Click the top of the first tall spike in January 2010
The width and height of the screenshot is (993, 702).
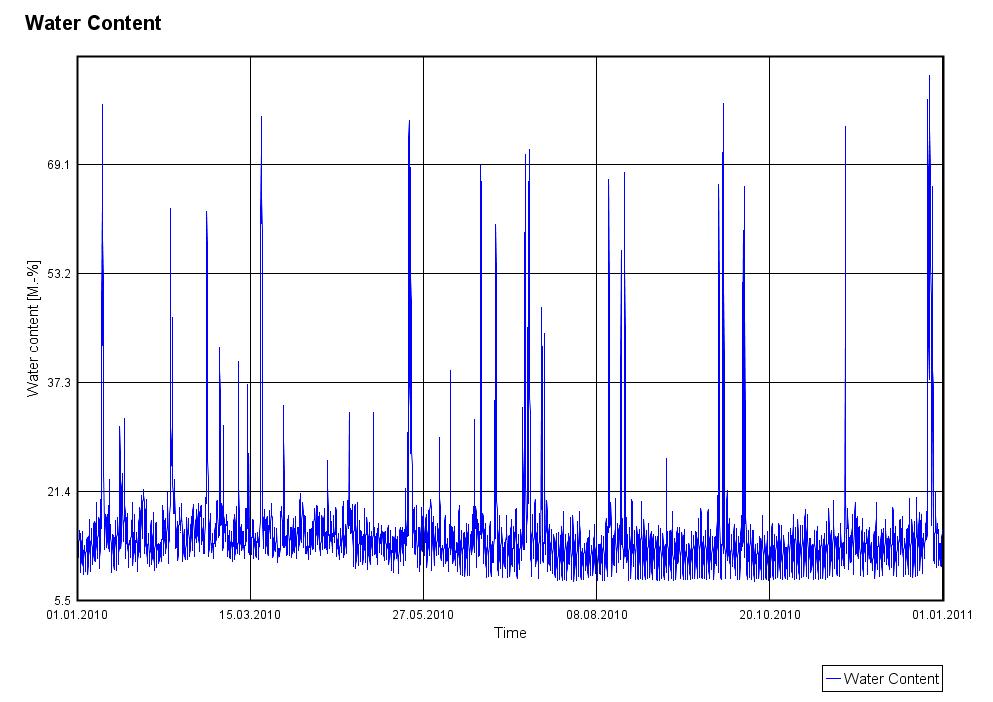click(x=102, y=106)
